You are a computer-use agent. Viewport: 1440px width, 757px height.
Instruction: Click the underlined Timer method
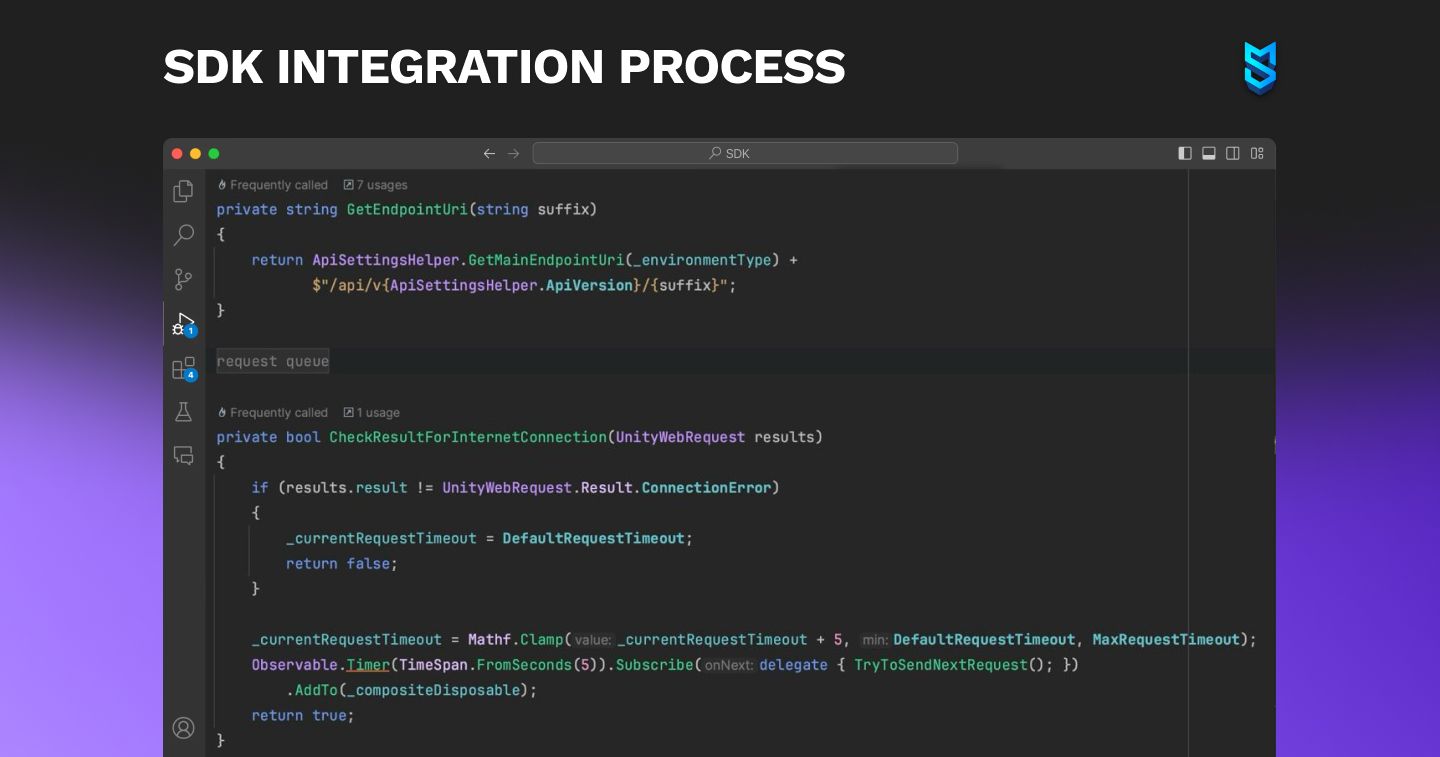[368, 665]
